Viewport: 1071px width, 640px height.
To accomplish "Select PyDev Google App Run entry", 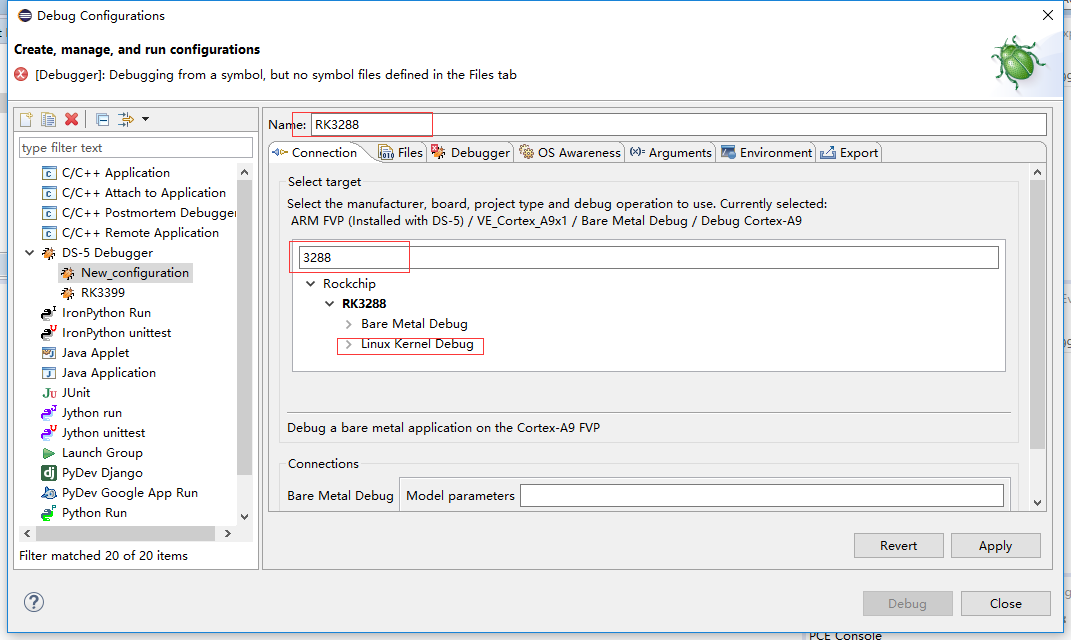I will tap(130, 492).
